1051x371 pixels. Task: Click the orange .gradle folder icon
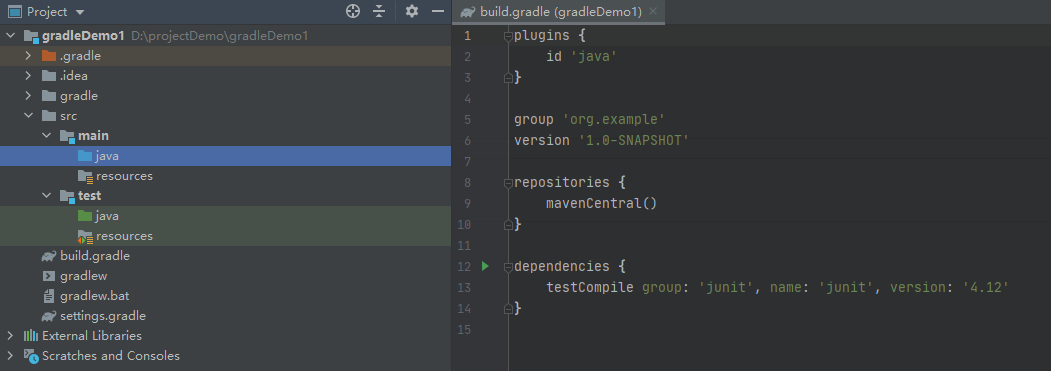[49, 56]
